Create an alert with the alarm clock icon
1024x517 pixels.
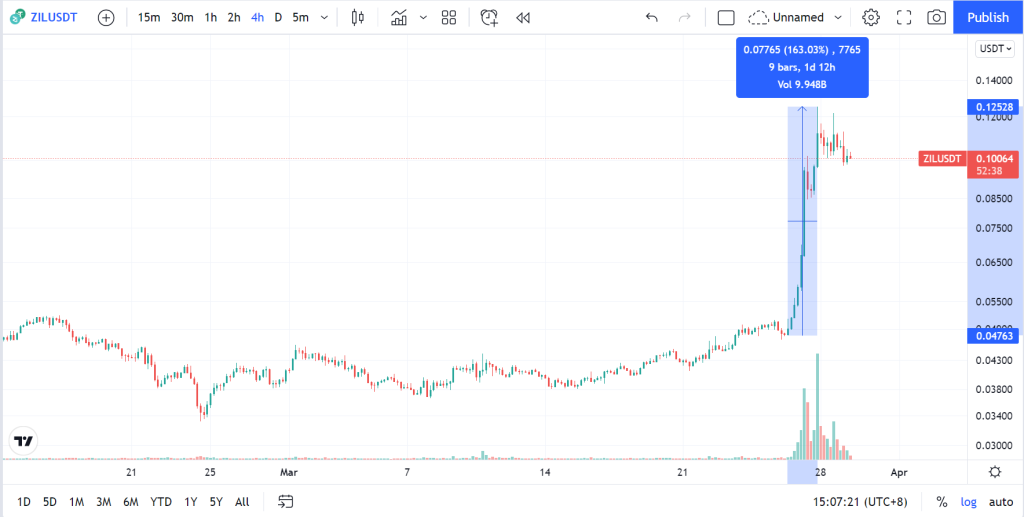click(x=489, y=18)
